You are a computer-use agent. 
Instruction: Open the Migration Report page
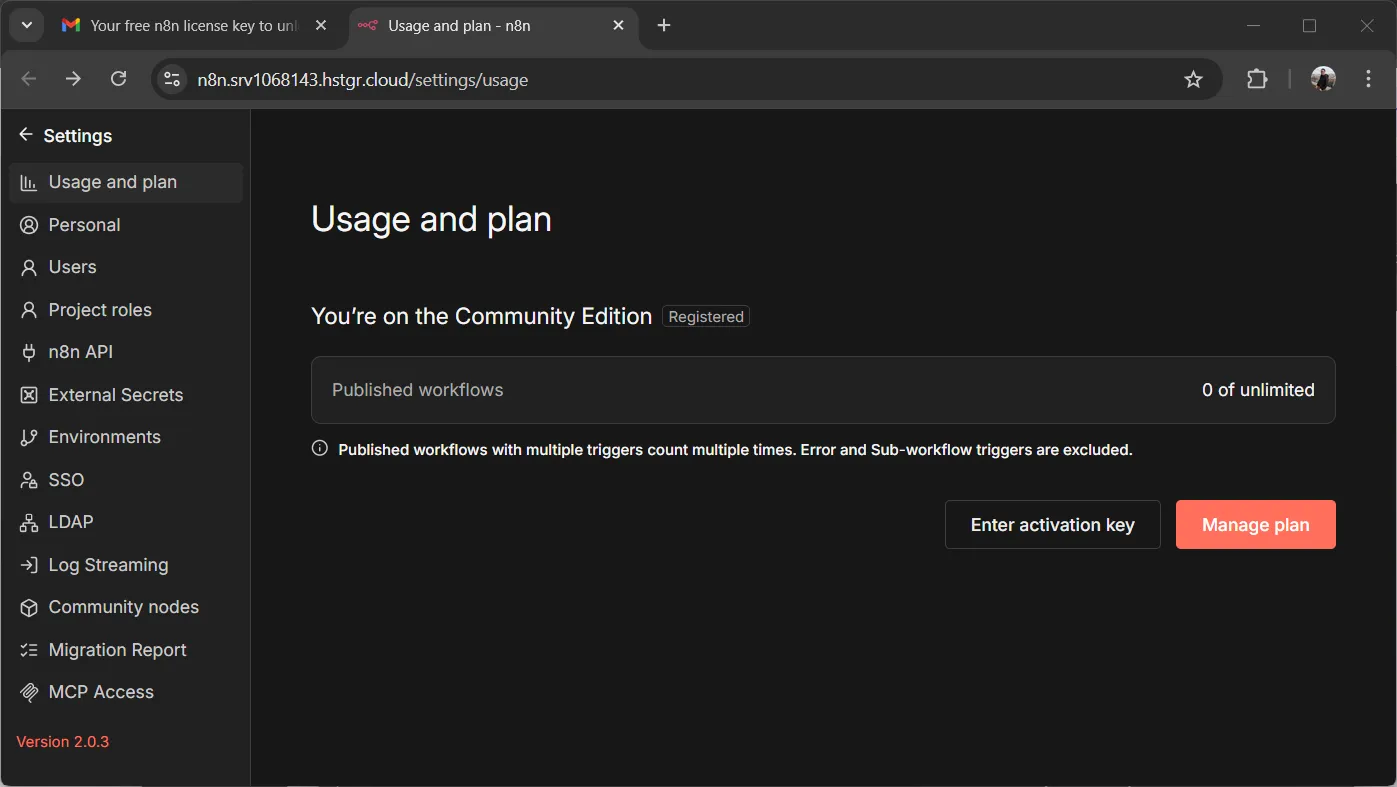click(117, 650)
